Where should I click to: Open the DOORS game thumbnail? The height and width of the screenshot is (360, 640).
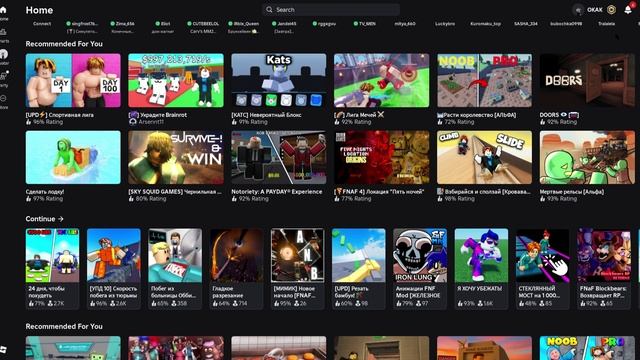click(x=587, y=80)
